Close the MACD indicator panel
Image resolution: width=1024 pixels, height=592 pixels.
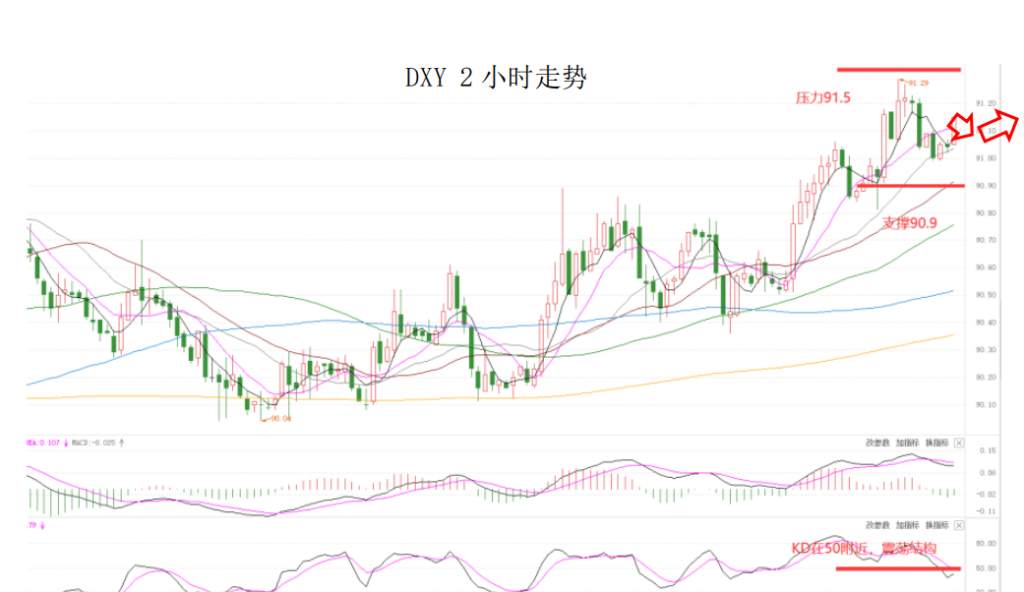959,443
